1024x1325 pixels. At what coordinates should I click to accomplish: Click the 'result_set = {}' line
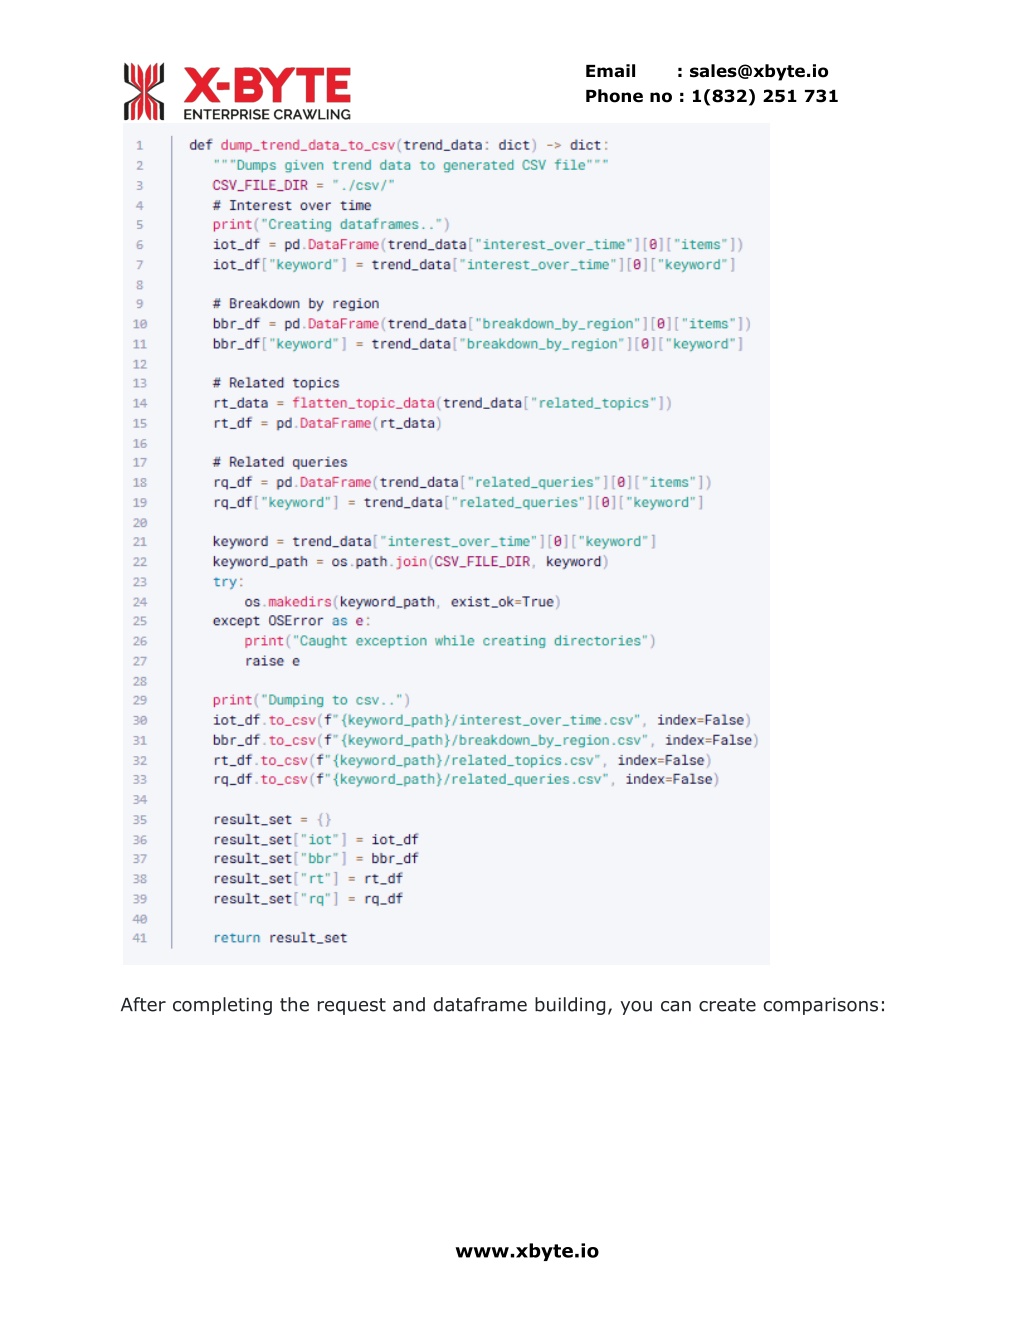pos(272,820)
